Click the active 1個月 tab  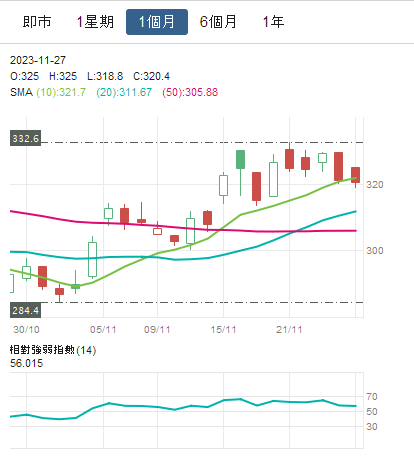157,22
